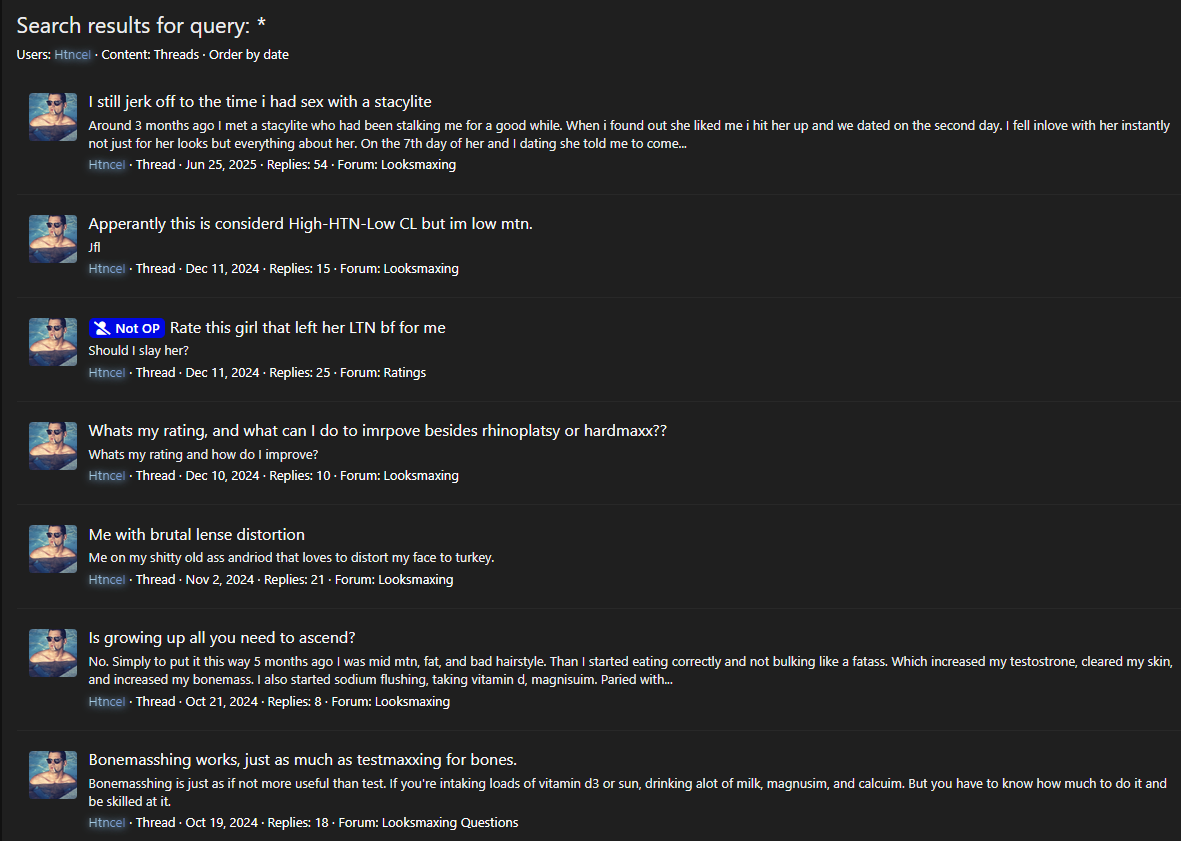Click avatar beside "Me with brutal lense distortion"
Viewport: 1181px width, 841px height.
click(x=53, y=549)
